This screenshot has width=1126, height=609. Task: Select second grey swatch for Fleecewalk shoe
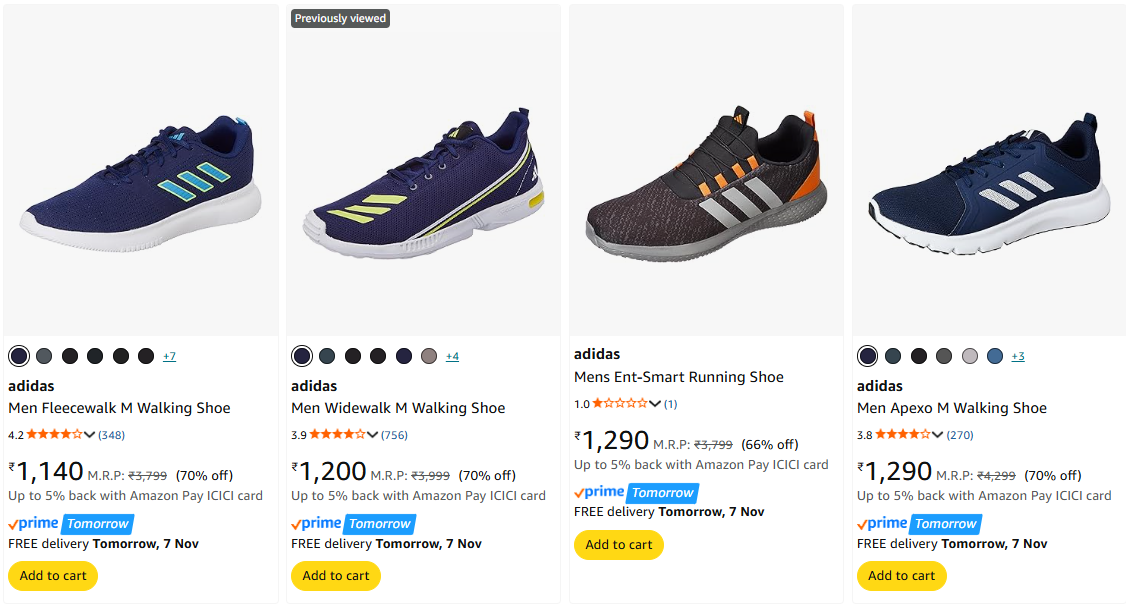[x=44, y=356]
